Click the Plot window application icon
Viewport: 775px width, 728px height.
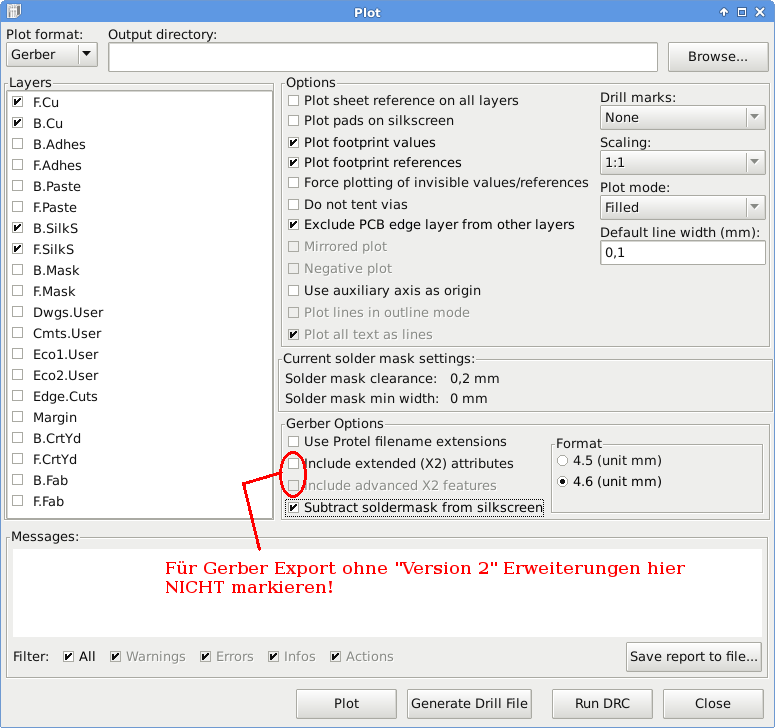14,11
